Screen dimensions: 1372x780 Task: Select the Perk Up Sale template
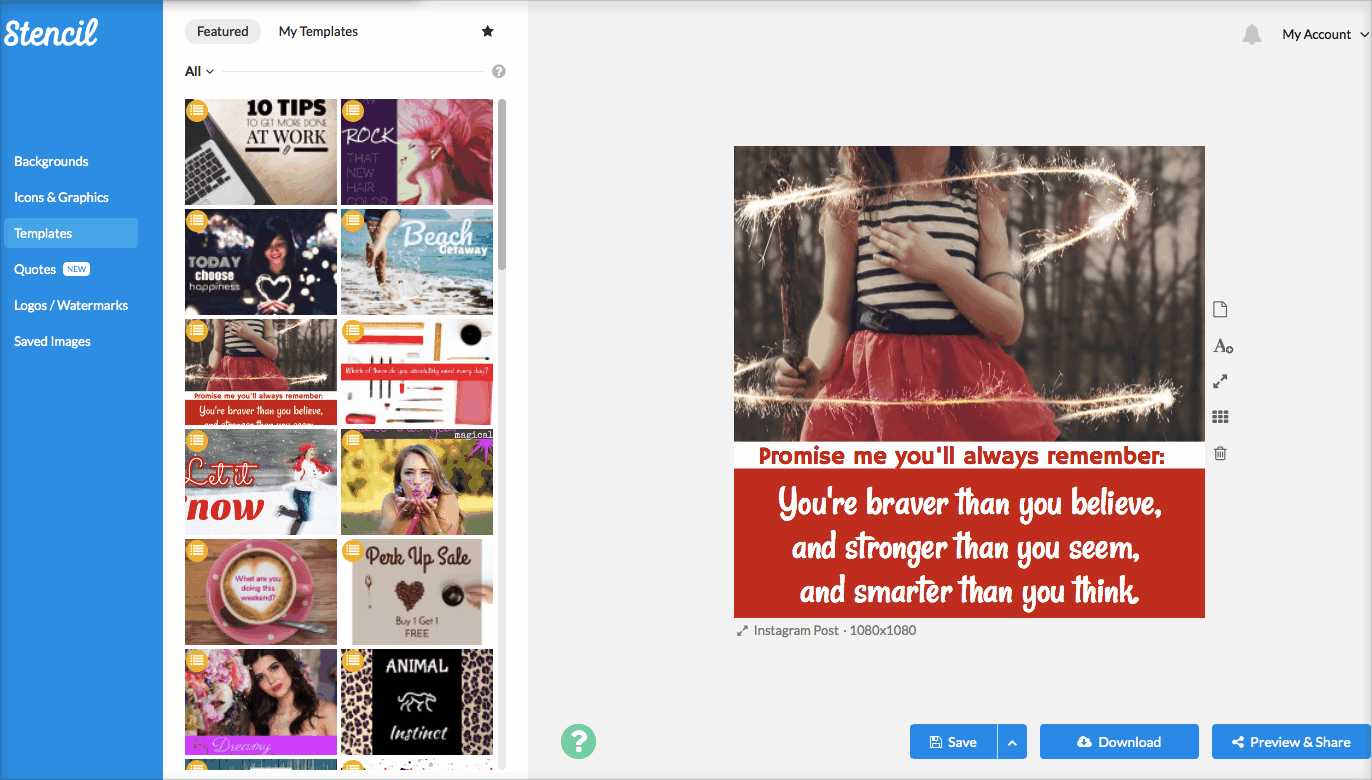click(417, 592)
